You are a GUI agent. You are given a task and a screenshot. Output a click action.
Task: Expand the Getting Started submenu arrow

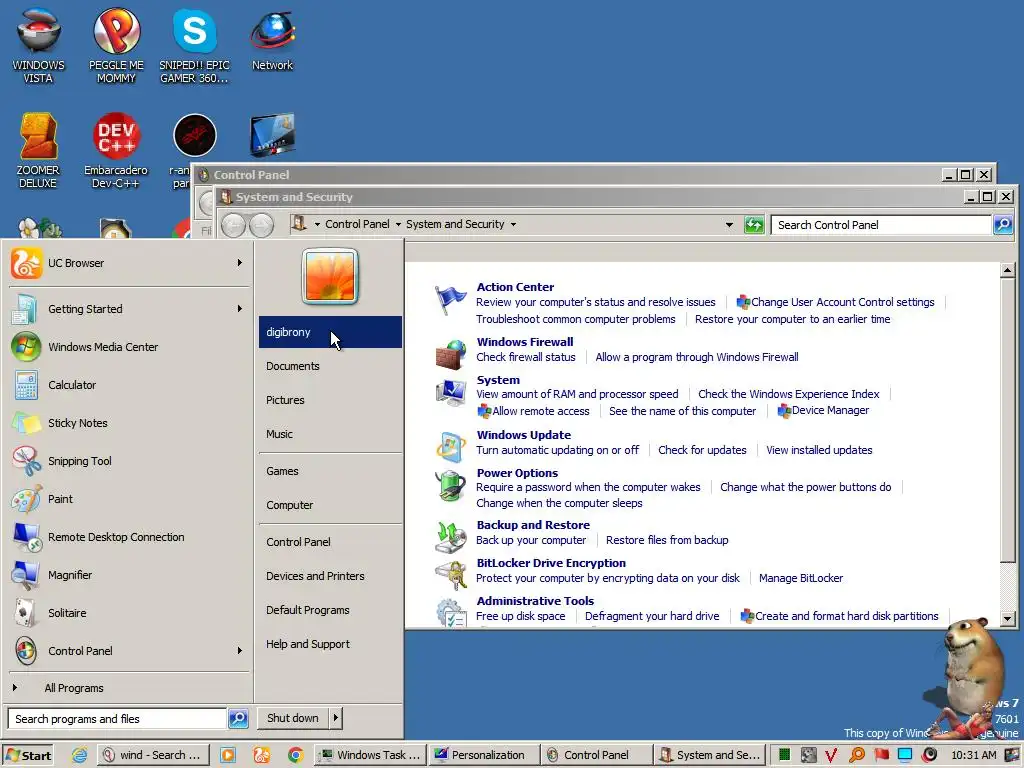click(x=240, y=308)
